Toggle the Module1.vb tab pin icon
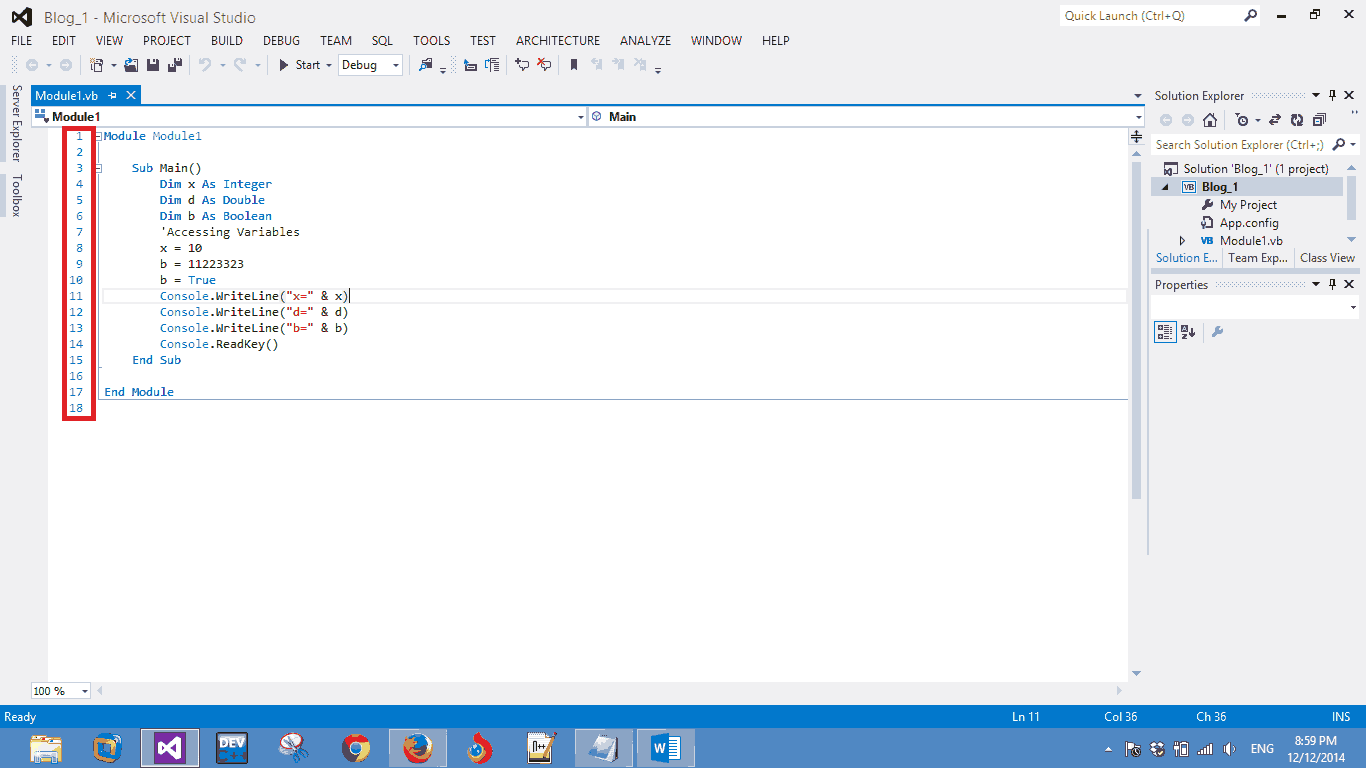Viewport: 1366px width, 768px height. [114, 95]
